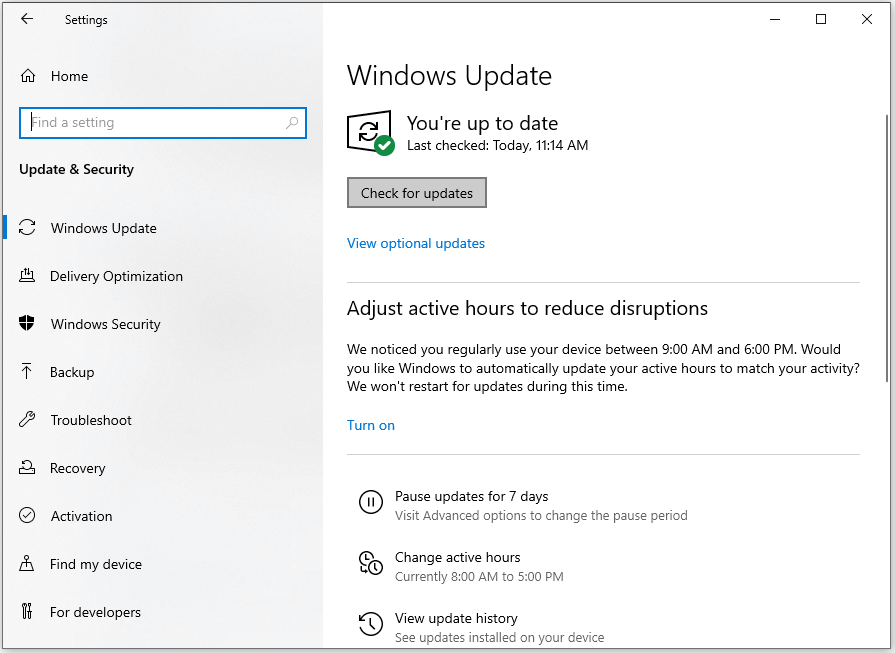Go to Delivery Optimization
Screen dimensions: 895x653
[116, 276]
